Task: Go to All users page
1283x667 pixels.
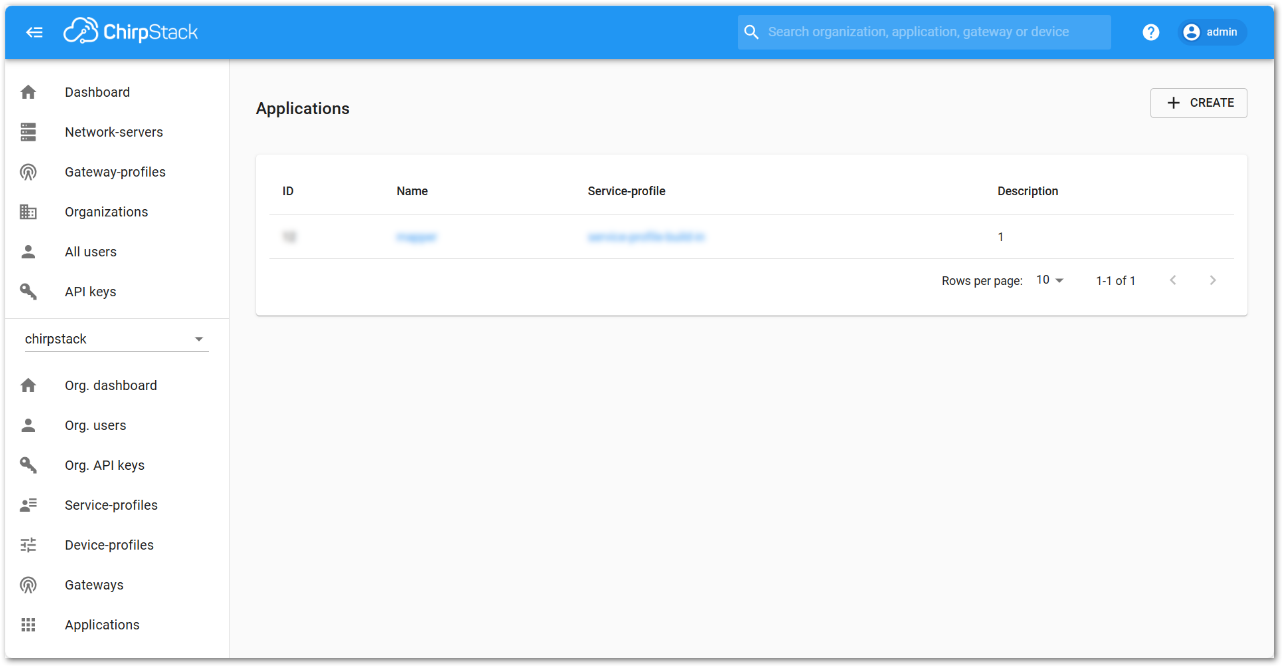Action: coord(90,251)
